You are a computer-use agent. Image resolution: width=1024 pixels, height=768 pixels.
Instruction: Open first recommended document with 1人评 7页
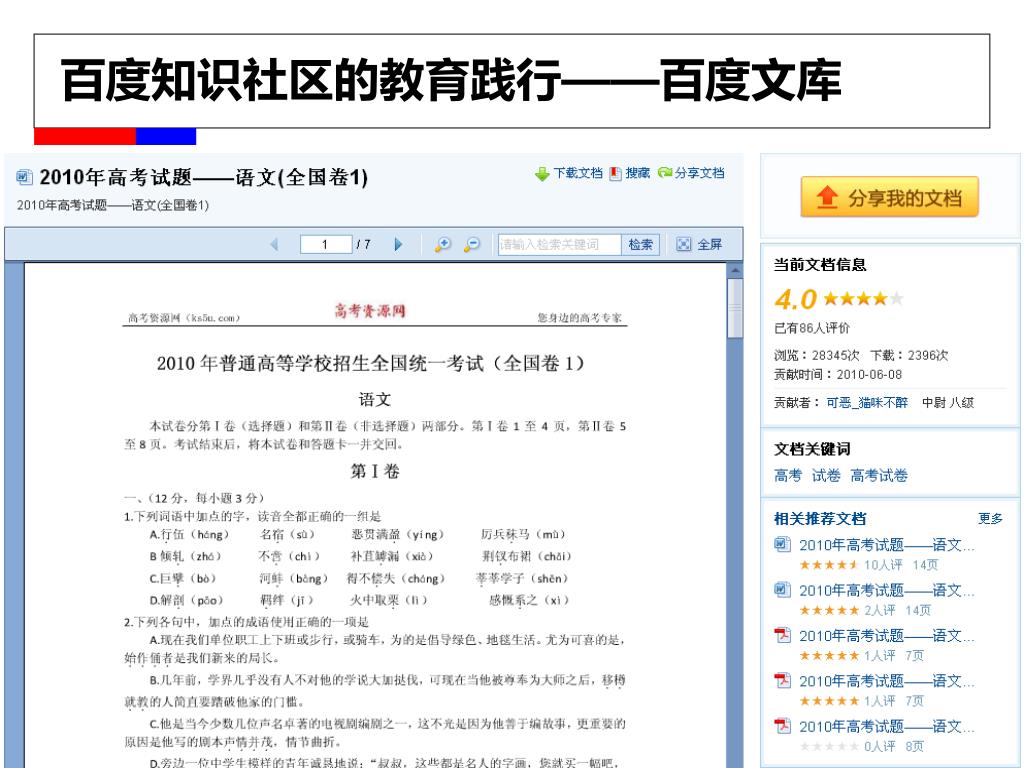pos(887,635)
